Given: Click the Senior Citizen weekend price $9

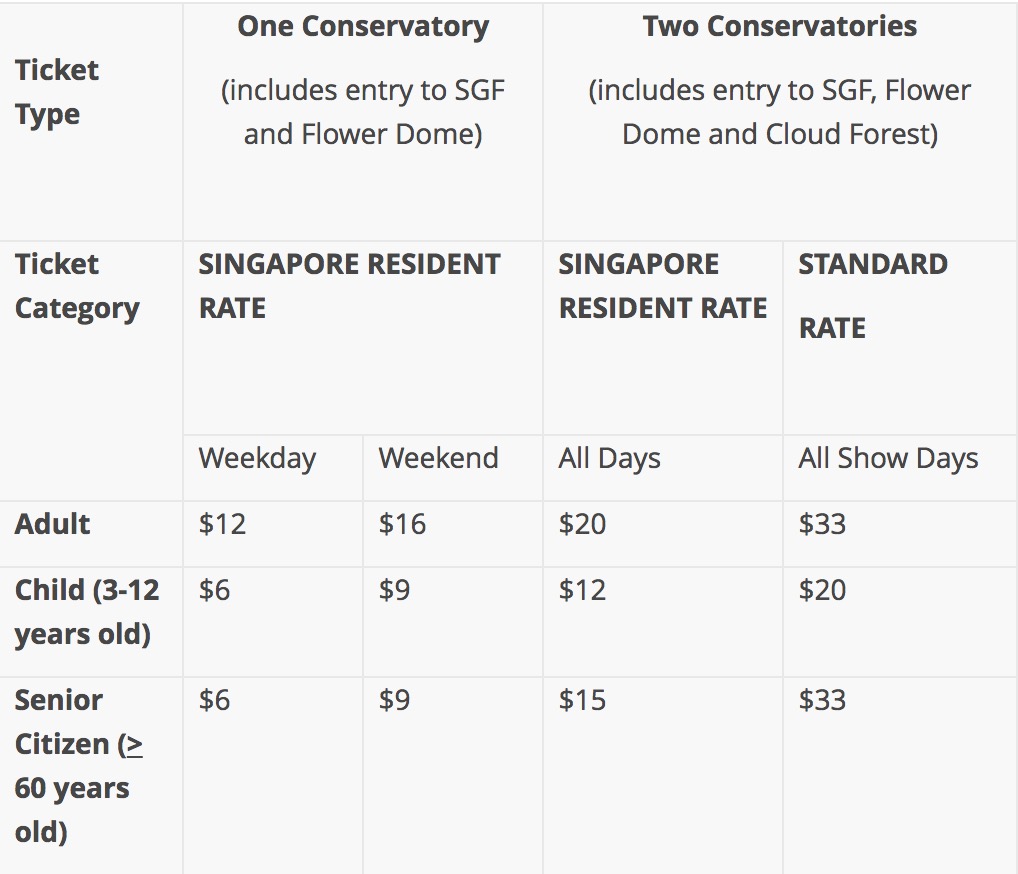Looking at the screenshot, I should (x=394, y=700).
